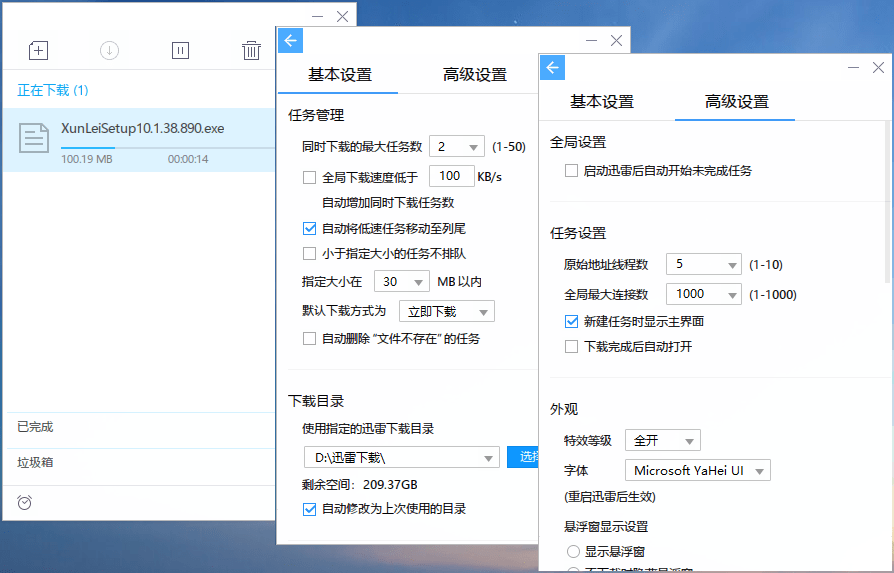The width and height of the screenshot is (894, 573).
Task: Uncheck 新建任务时显示主界面
Action: point(571,322)
